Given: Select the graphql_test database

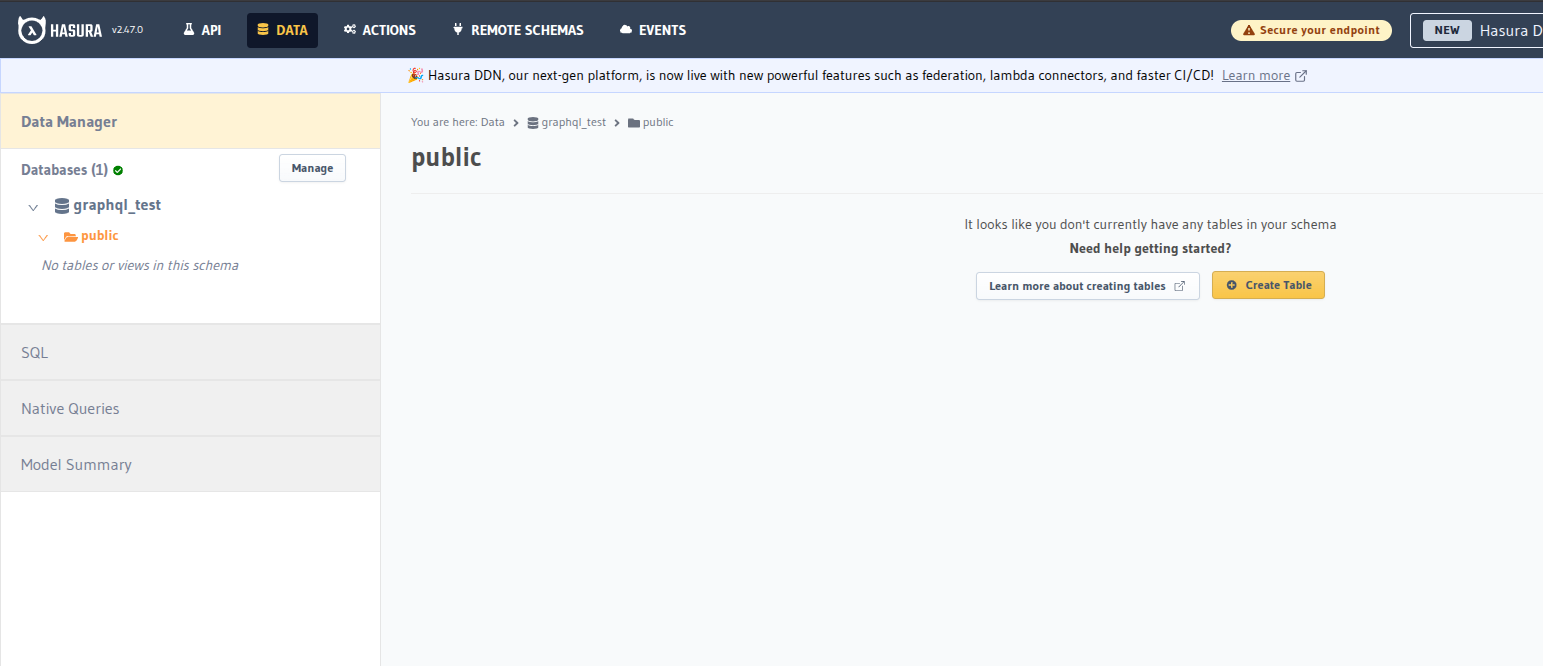Looking at the screenshot, I should point(117,205).
